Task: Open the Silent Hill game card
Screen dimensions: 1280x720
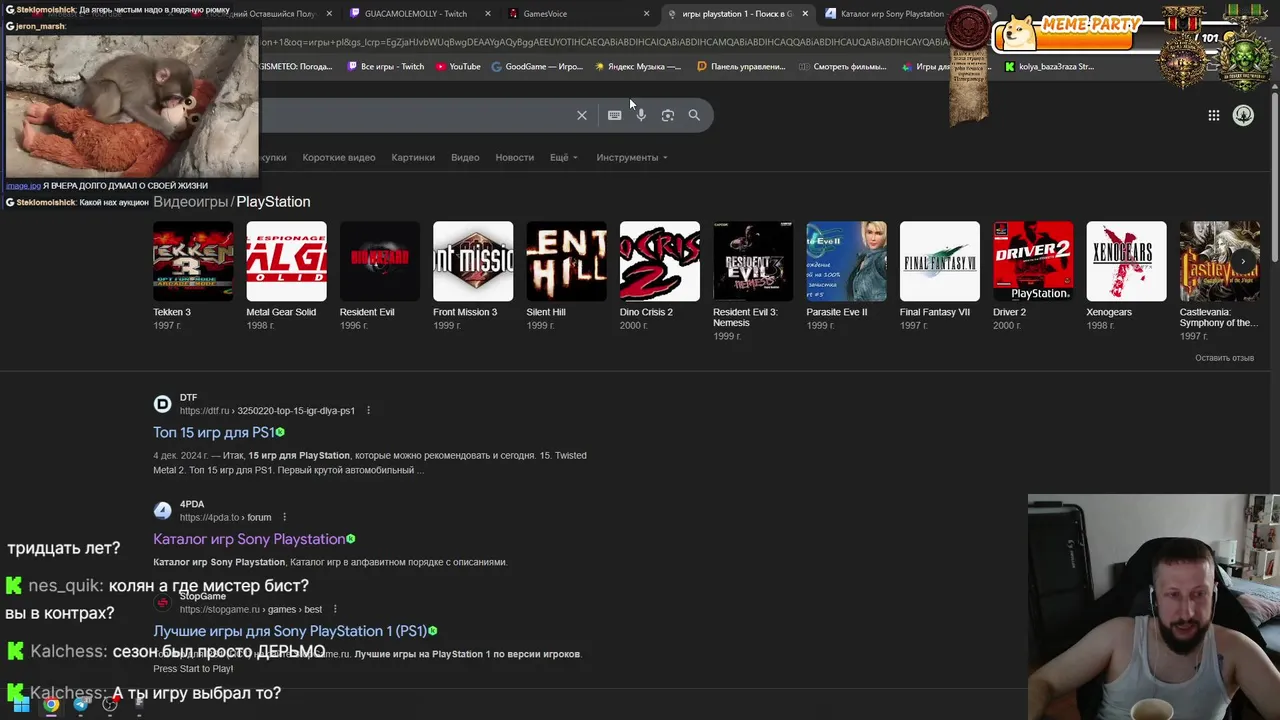Action: point(566,275)
